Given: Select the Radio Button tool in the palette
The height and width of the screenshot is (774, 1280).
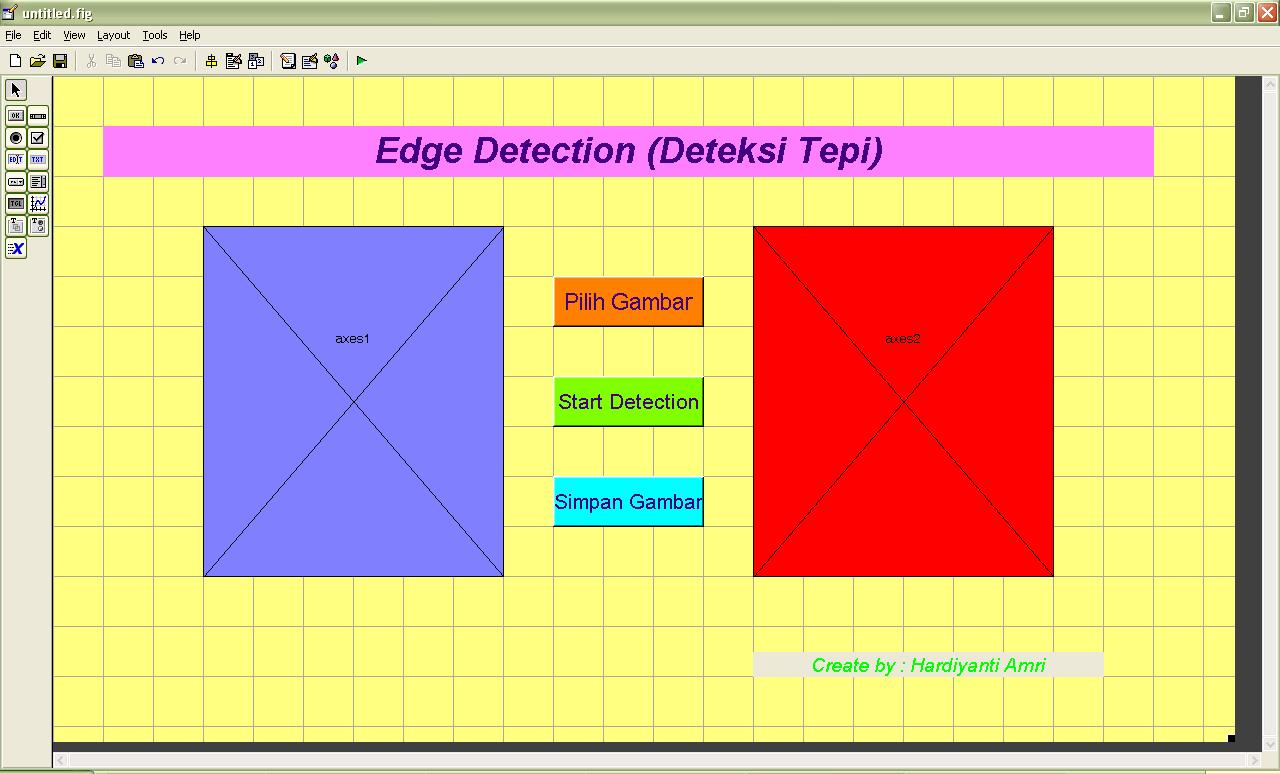Looking at the screenshot, I should coord(14,138).
